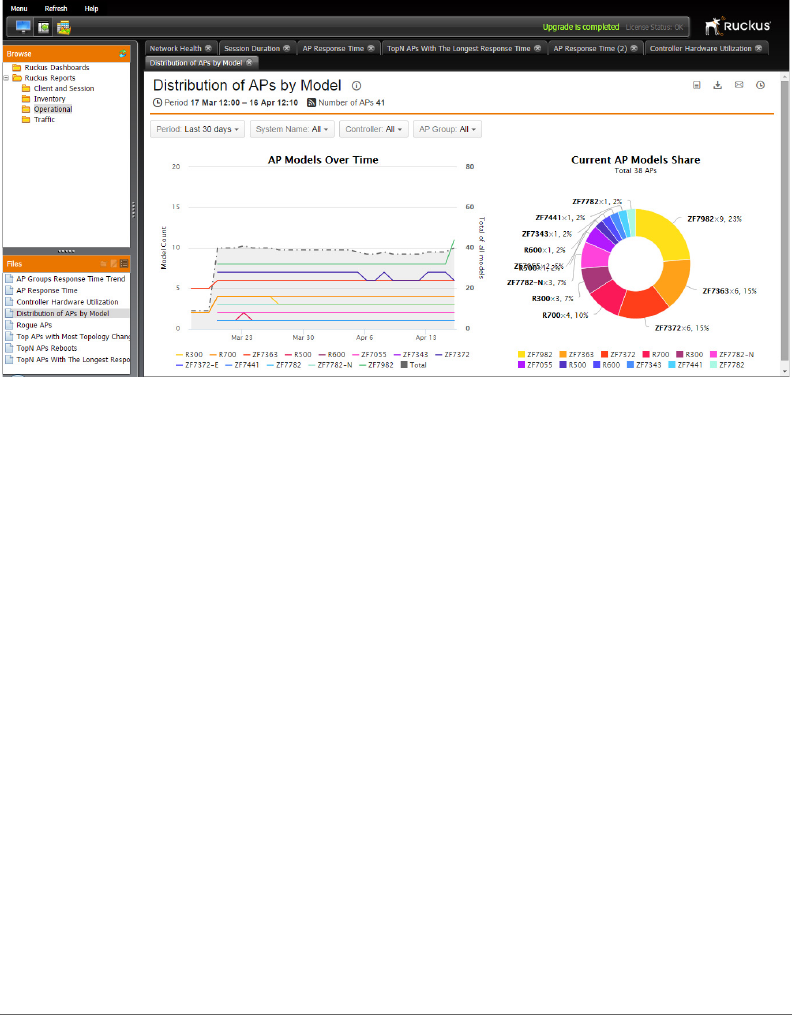
Task: Close the Network Health tab
Action: coord(208,48)
